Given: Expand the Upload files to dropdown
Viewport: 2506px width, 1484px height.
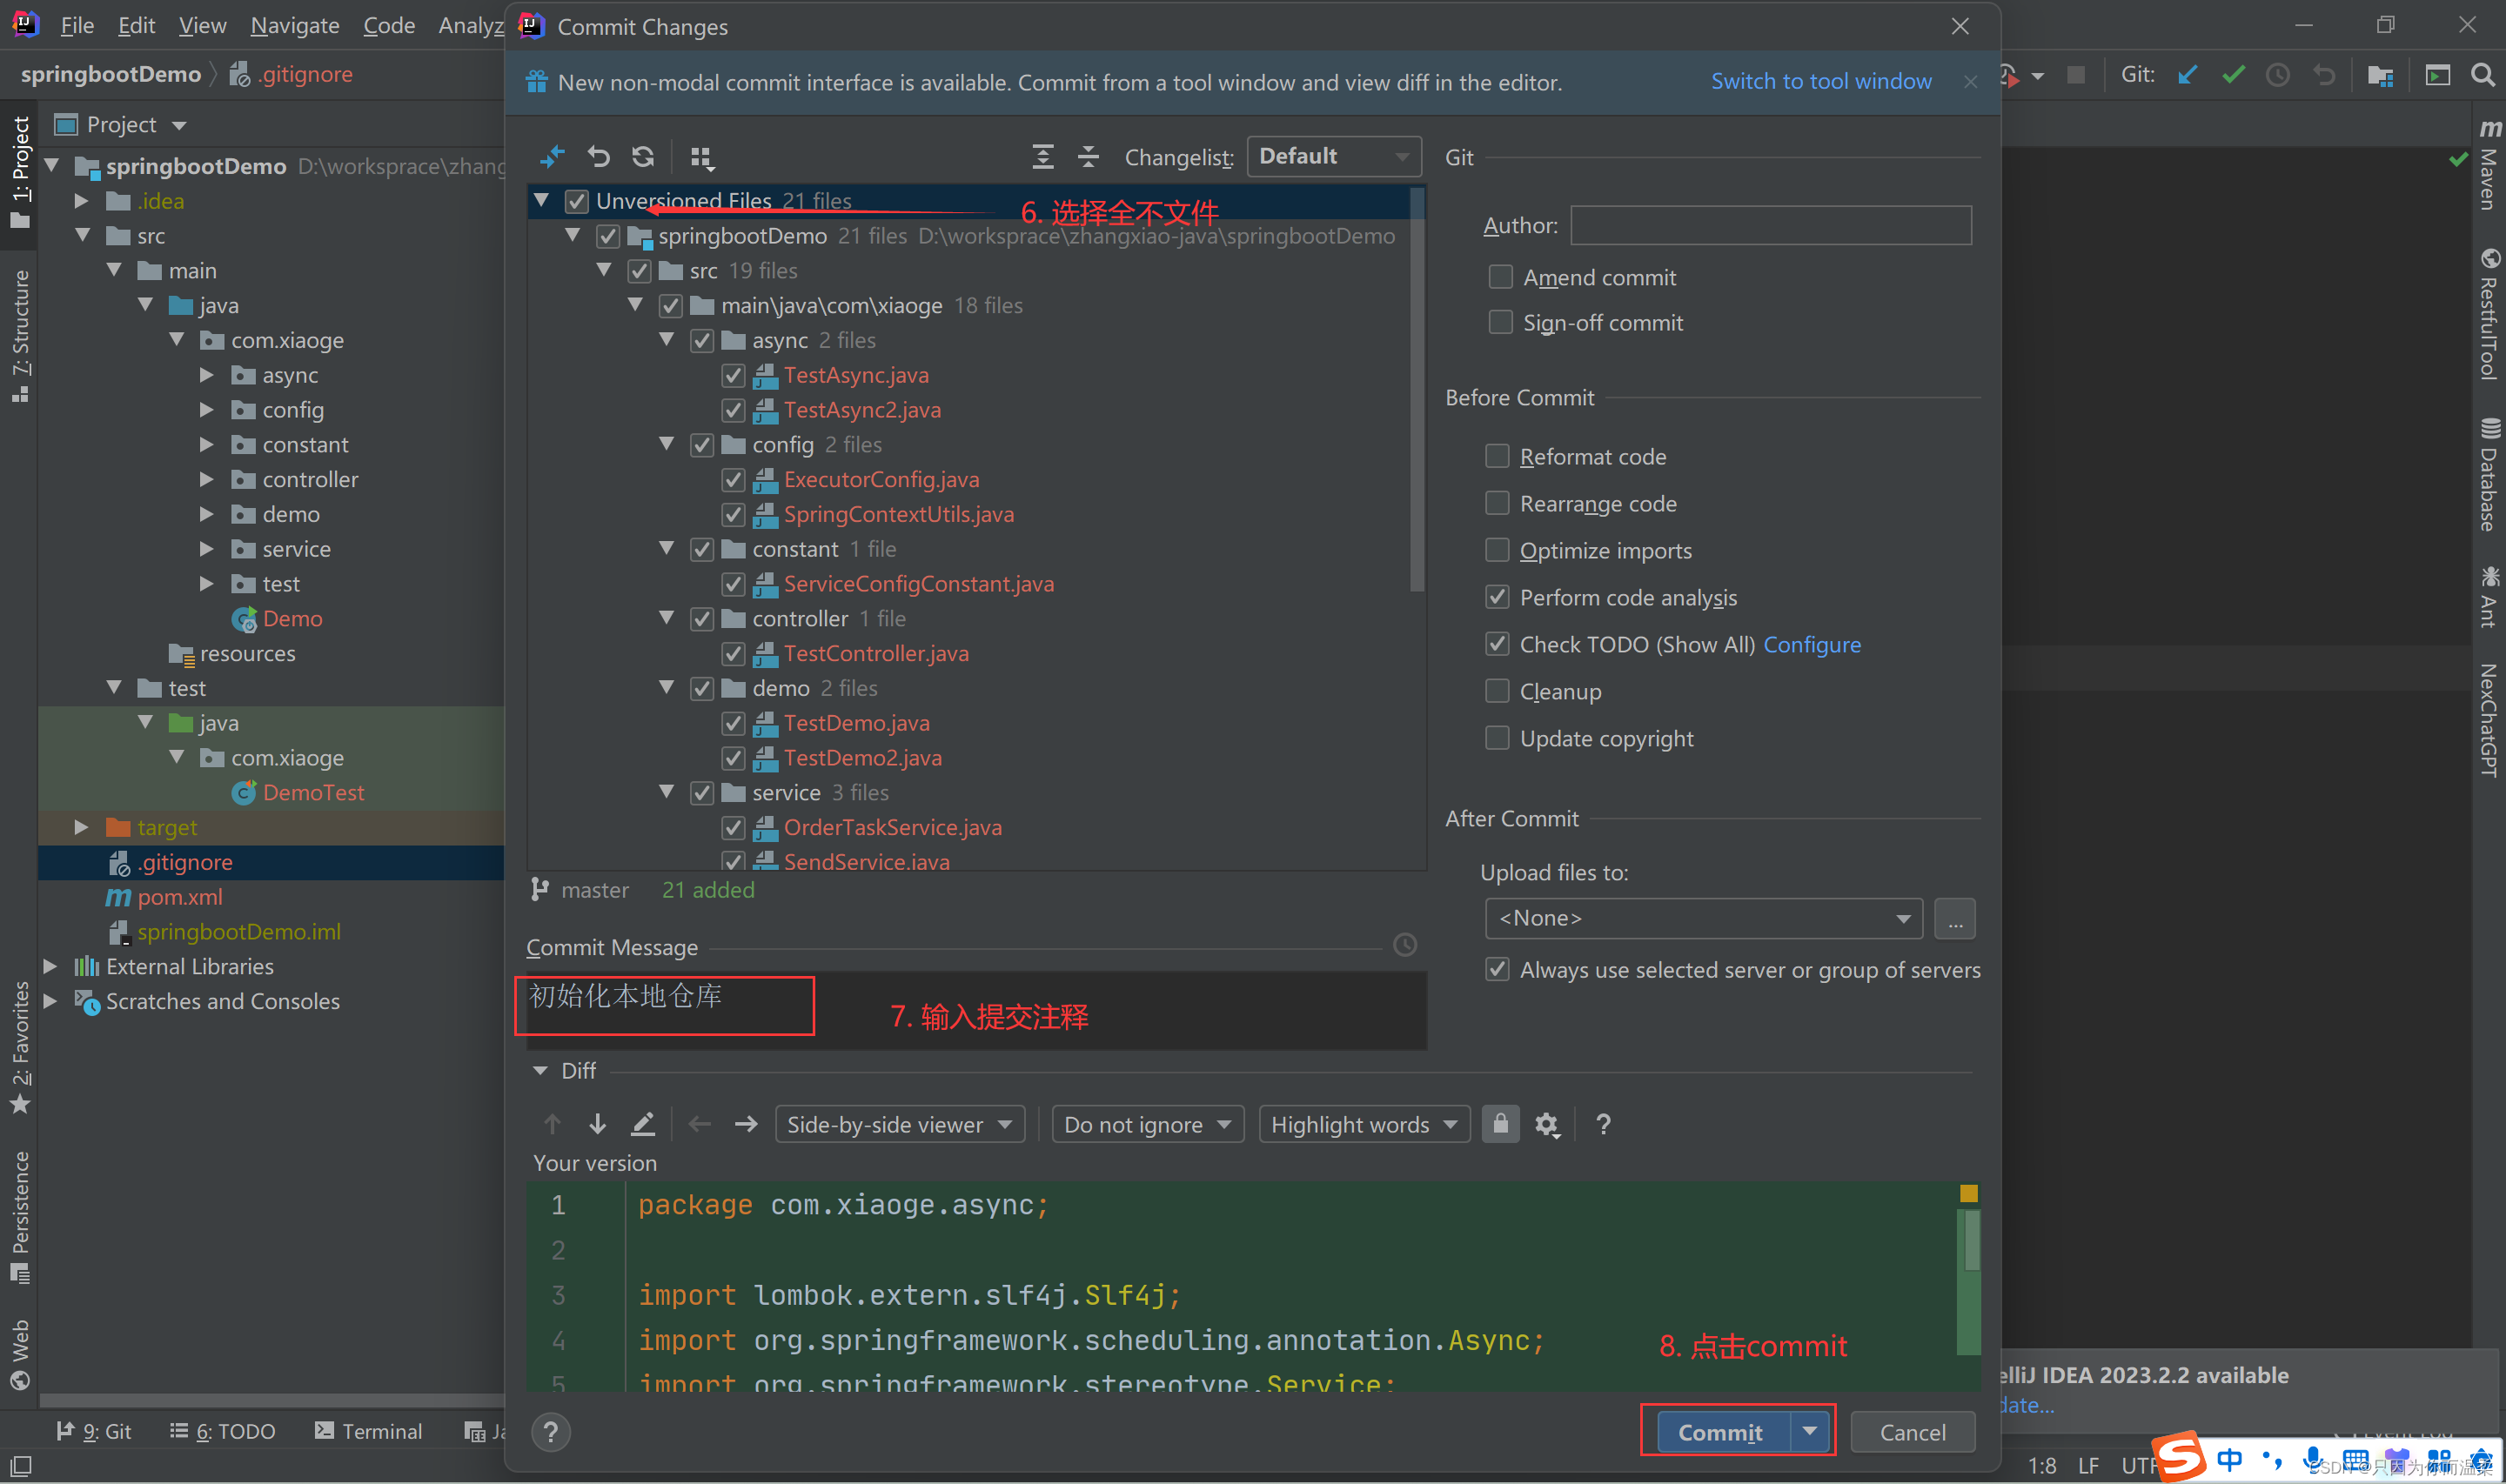Looking at the screenshot, I should [x=1901, y=917].
